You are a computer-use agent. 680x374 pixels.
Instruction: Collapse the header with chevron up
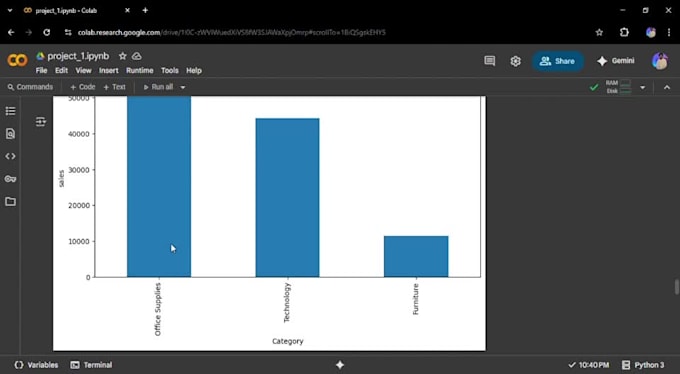(x=667, y=87)
